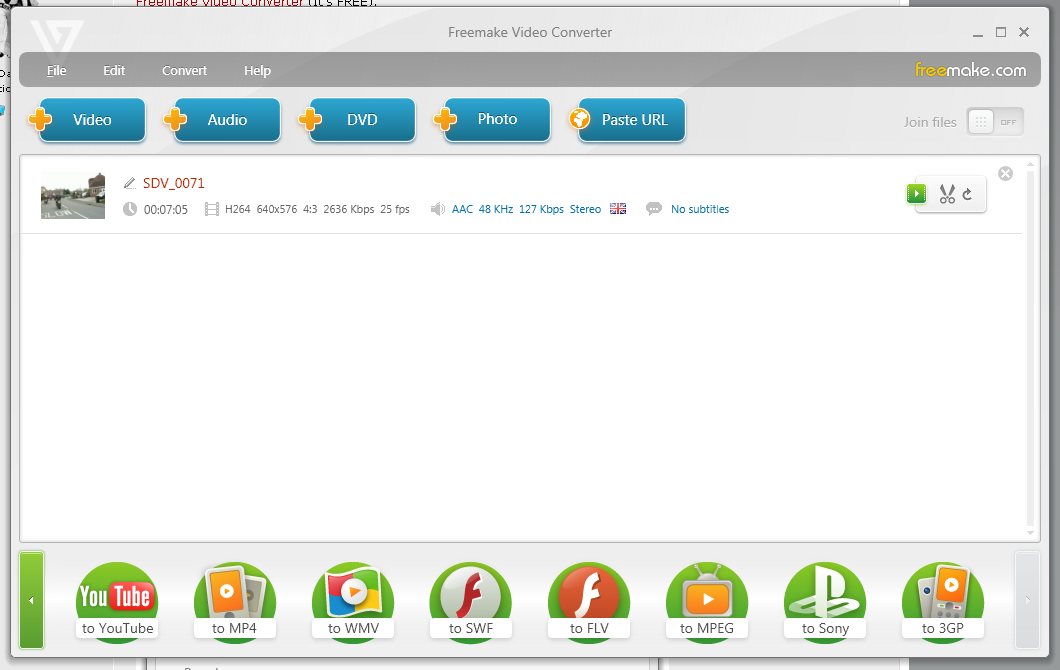Click the pencil rename icon beside SDV_0071
Image resolution: width=1060 pixels, height=670 pixels.
[x=130, y=183]
